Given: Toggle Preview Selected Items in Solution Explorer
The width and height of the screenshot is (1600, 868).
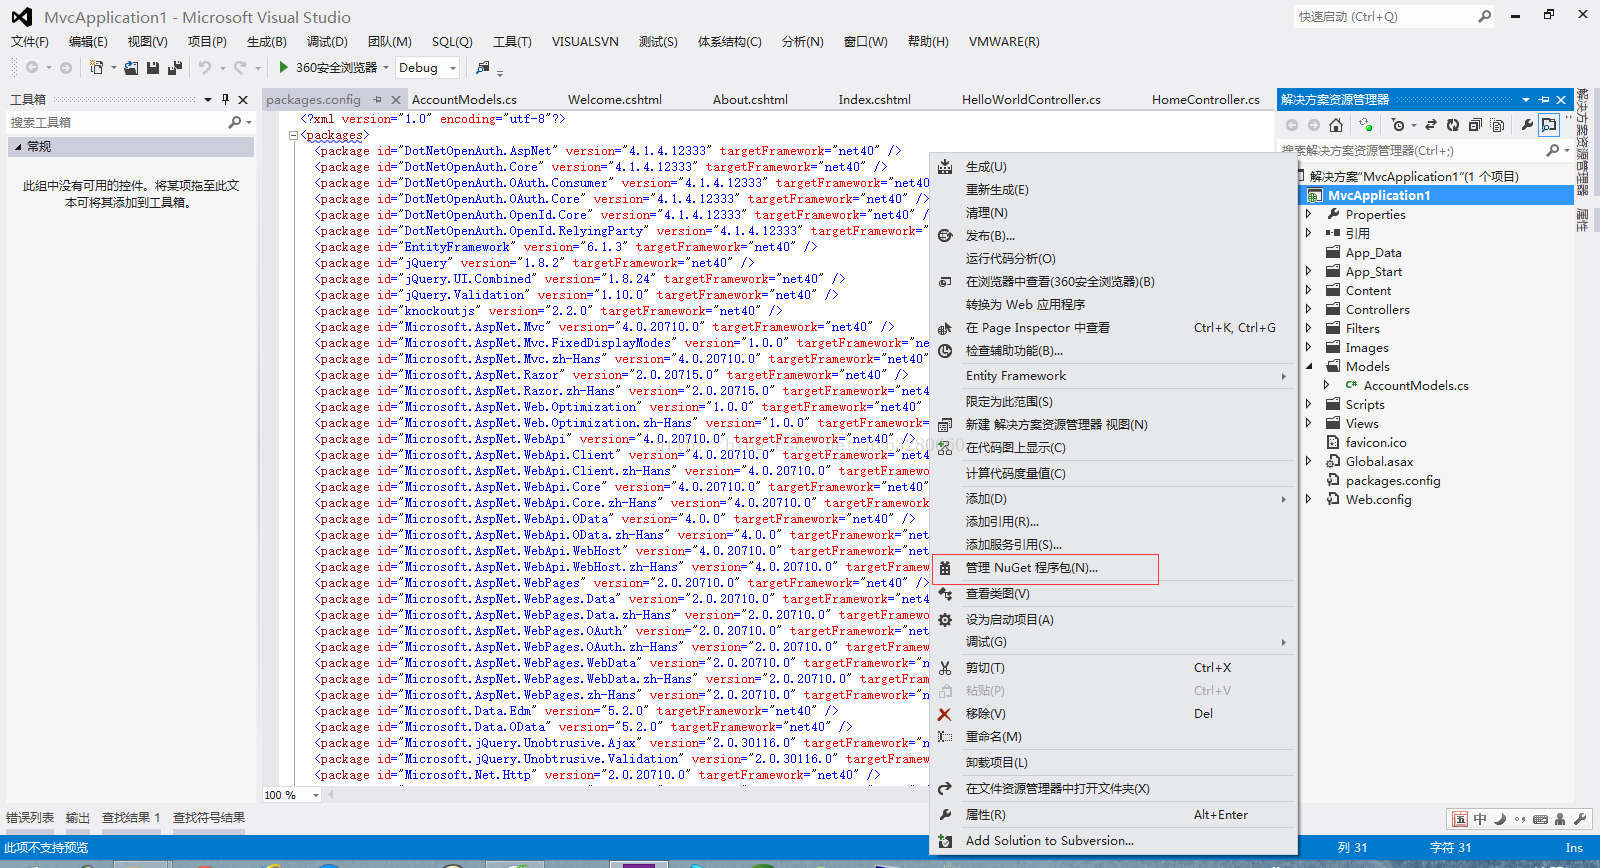Looking at the screenshot, I should coord(1549,125).
